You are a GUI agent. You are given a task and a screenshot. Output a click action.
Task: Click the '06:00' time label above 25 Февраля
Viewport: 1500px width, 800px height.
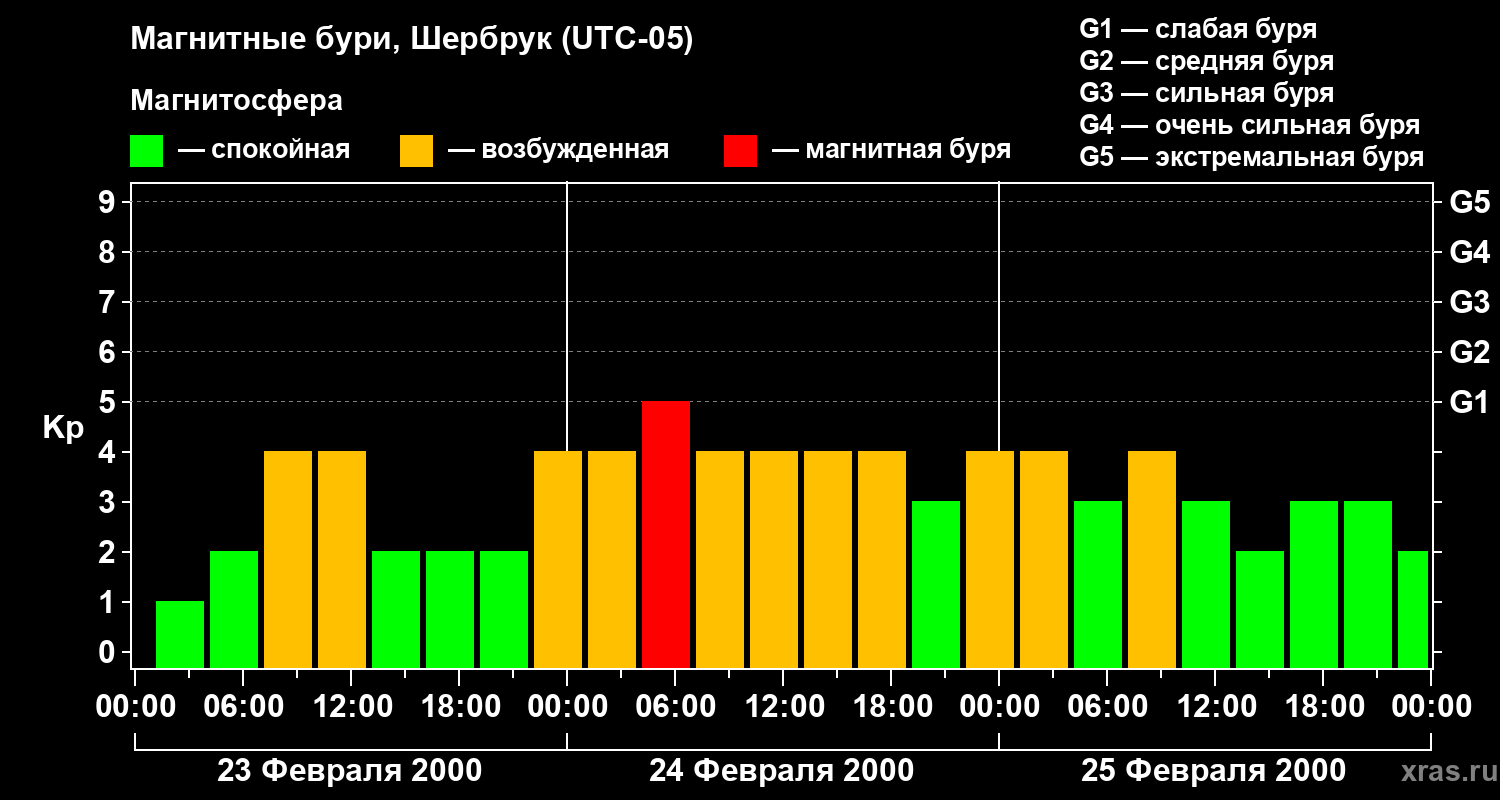[x=1107, y=707]
